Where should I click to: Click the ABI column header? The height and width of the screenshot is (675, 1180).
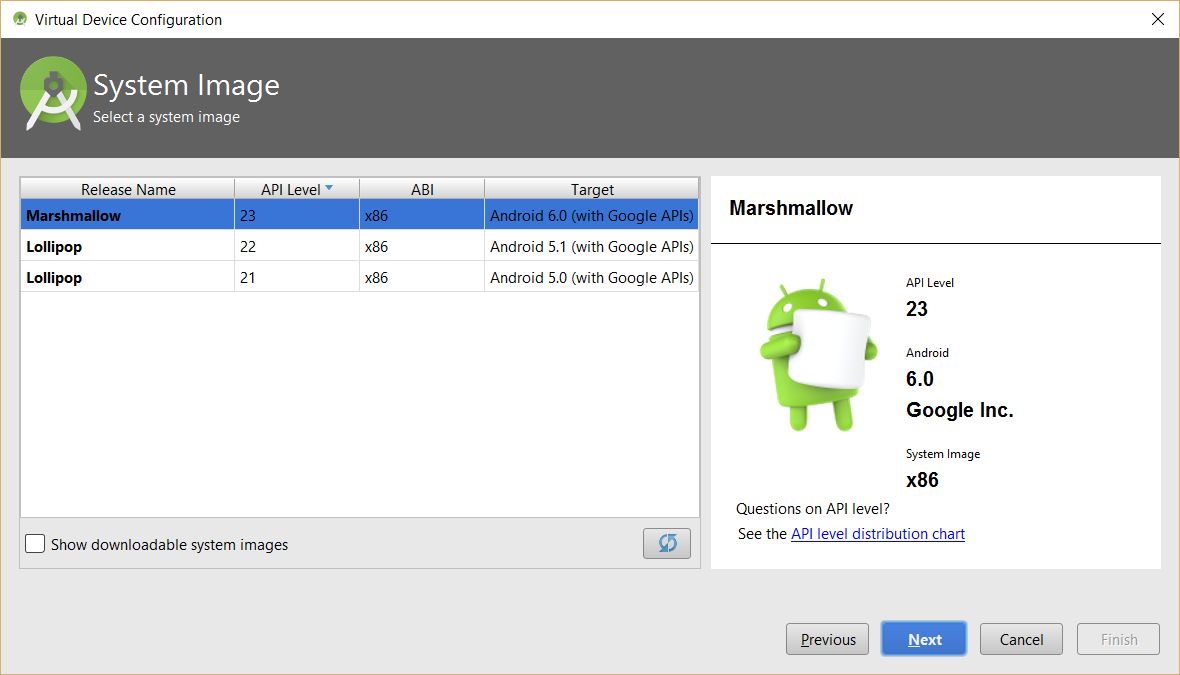(422, 189)
